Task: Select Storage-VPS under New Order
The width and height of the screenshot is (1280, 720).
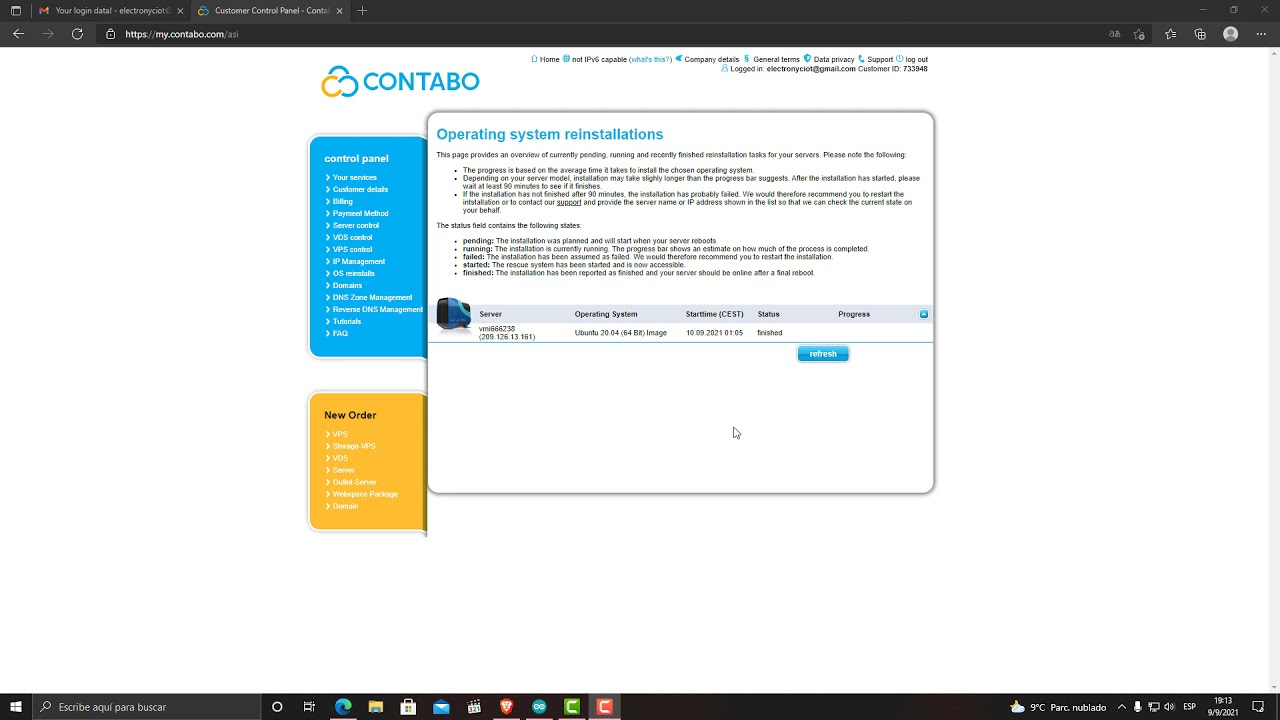Action: tap(354, 446)
